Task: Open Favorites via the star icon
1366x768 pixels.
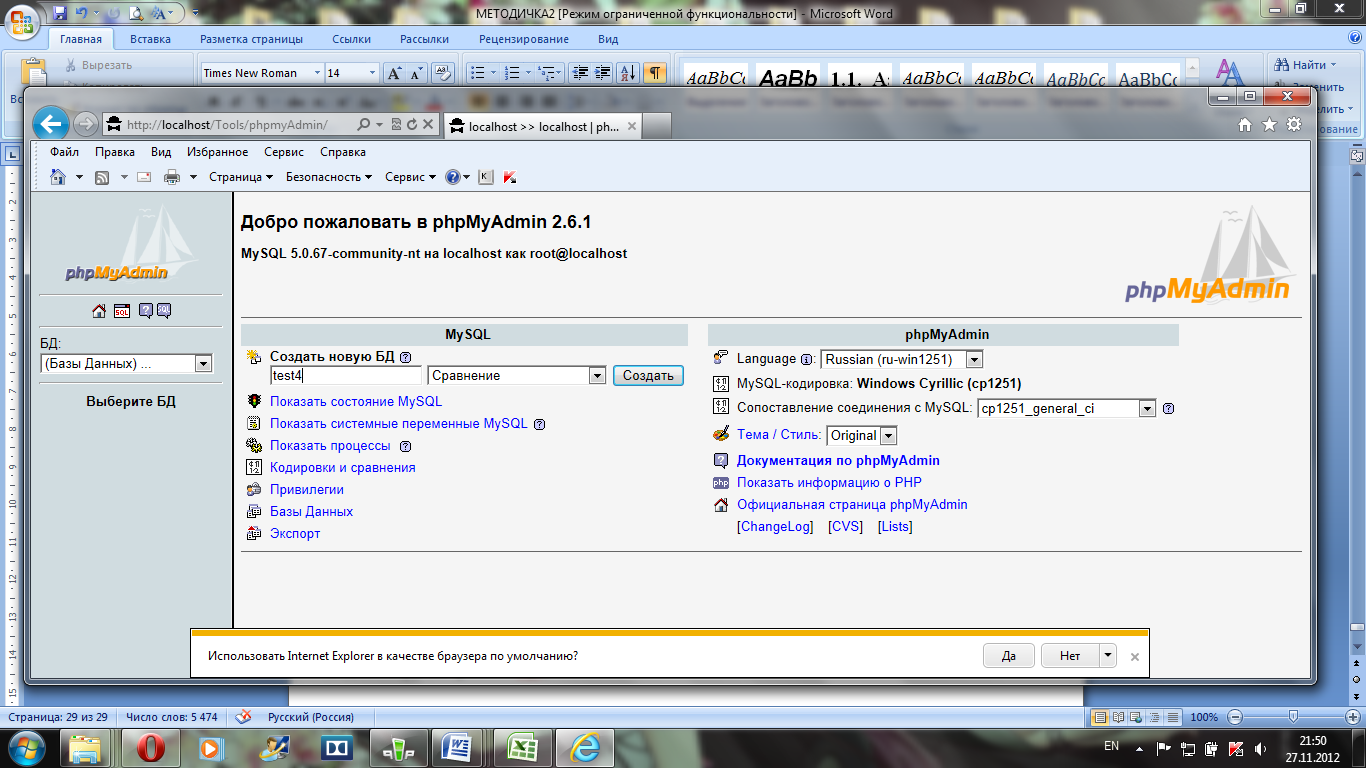Action: [x=1269, y=125]
